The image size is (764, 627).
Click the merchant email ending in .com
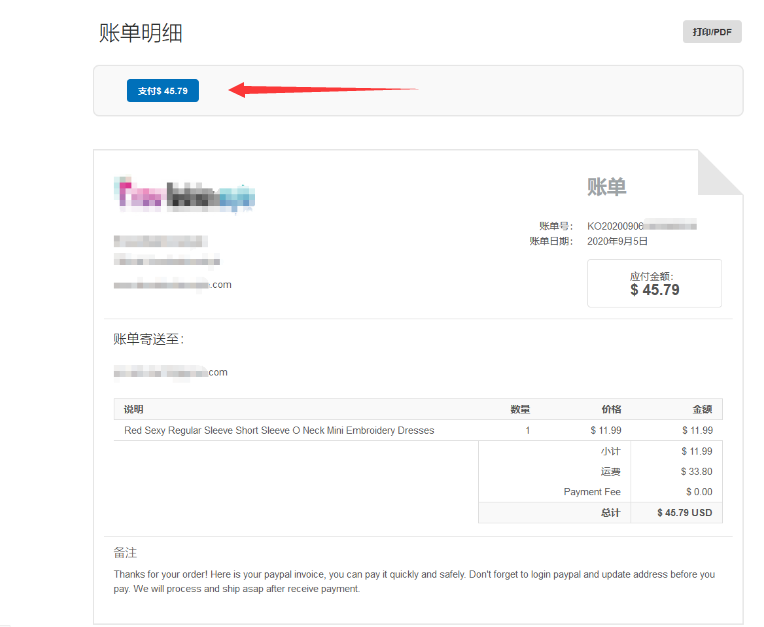tap(172, 285)
